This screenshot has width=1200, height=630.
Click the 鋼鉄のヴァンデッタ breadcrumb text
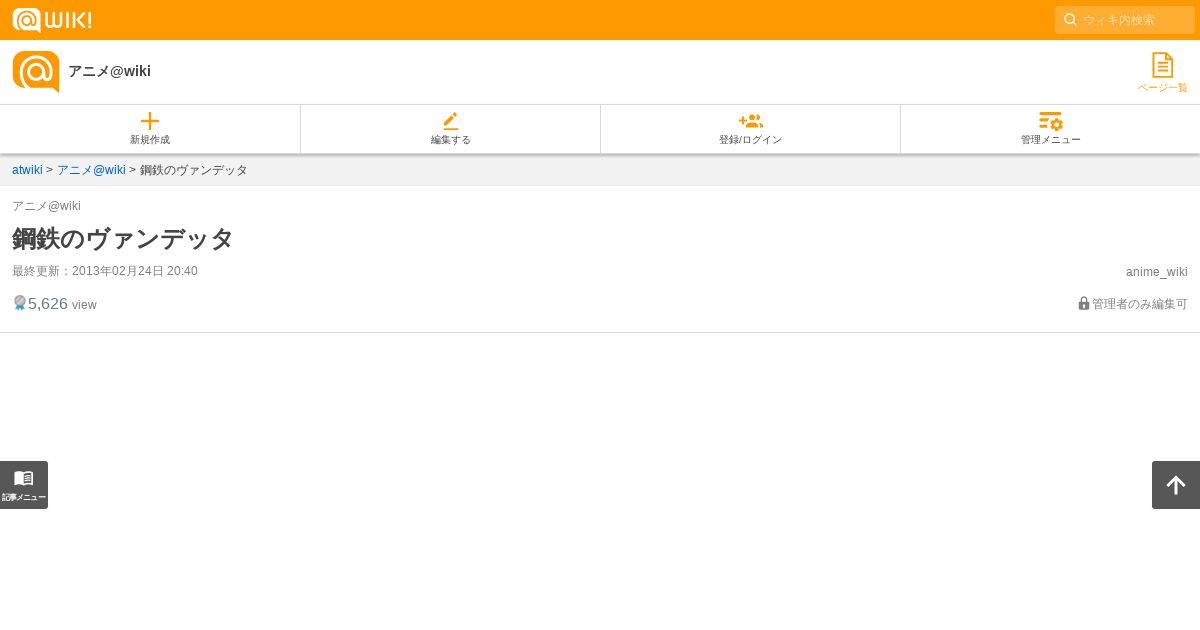coord(194,170)
